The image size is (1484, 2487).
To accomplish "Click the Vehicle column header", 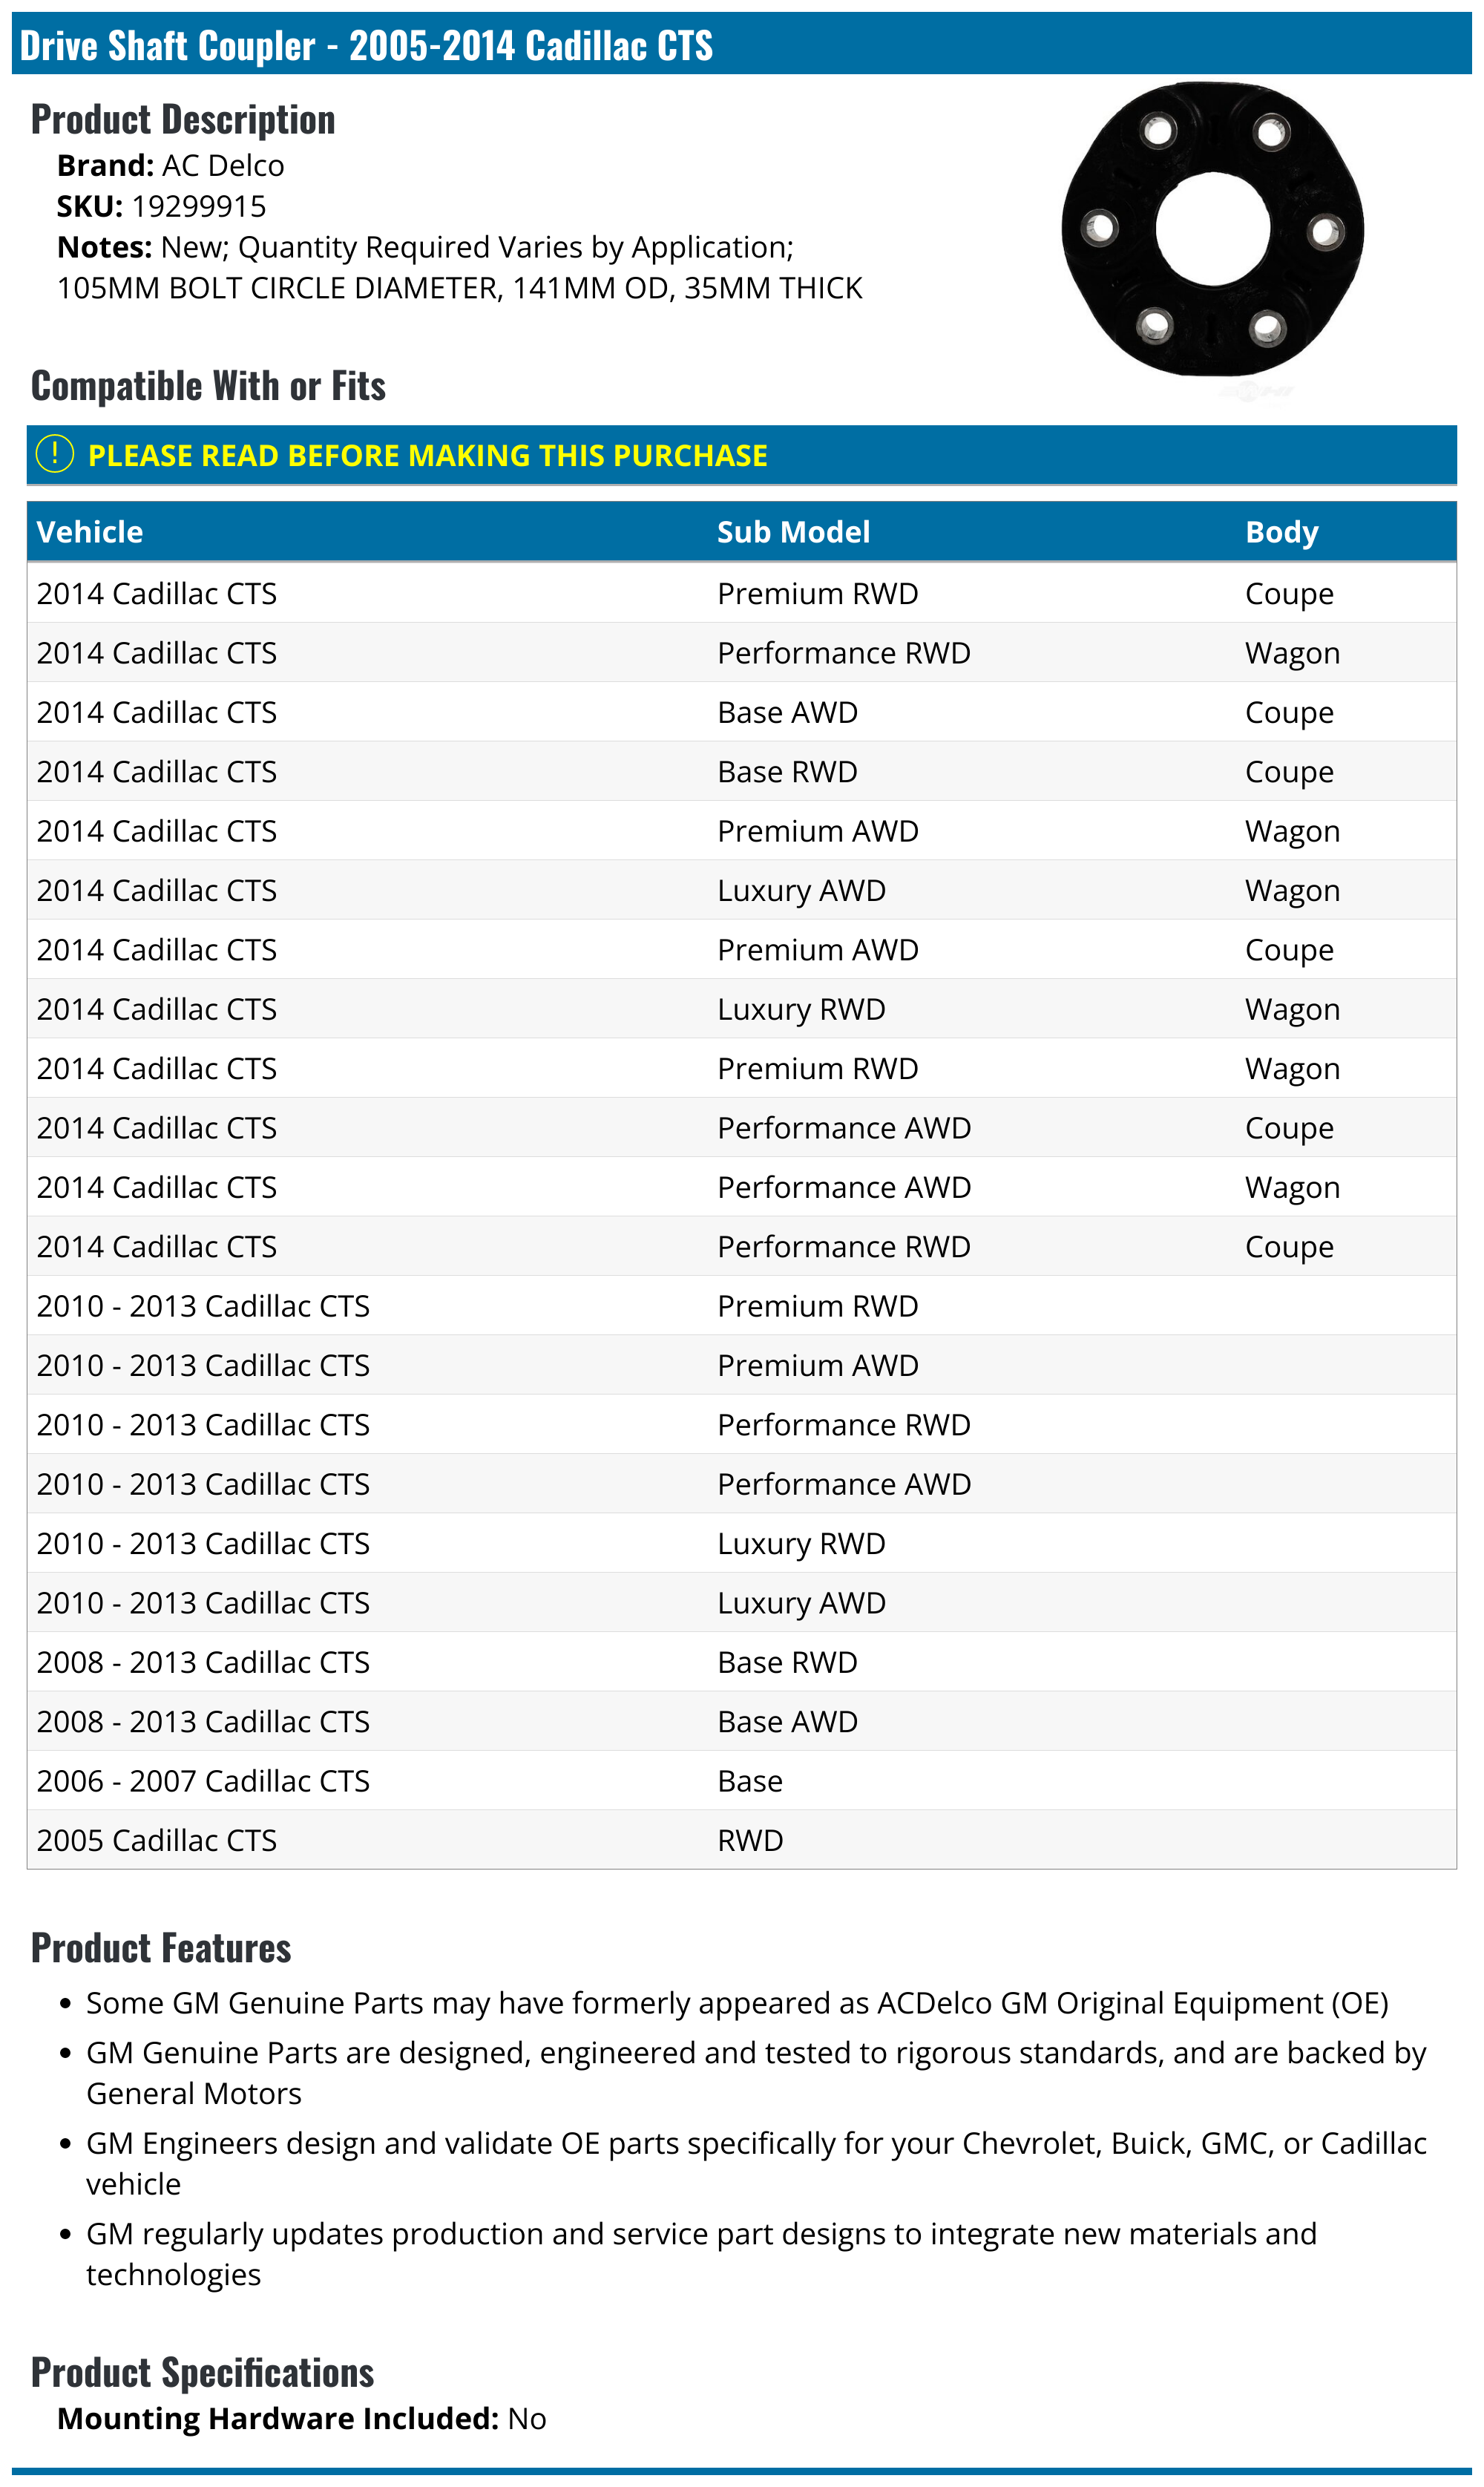I will point(90,532).
